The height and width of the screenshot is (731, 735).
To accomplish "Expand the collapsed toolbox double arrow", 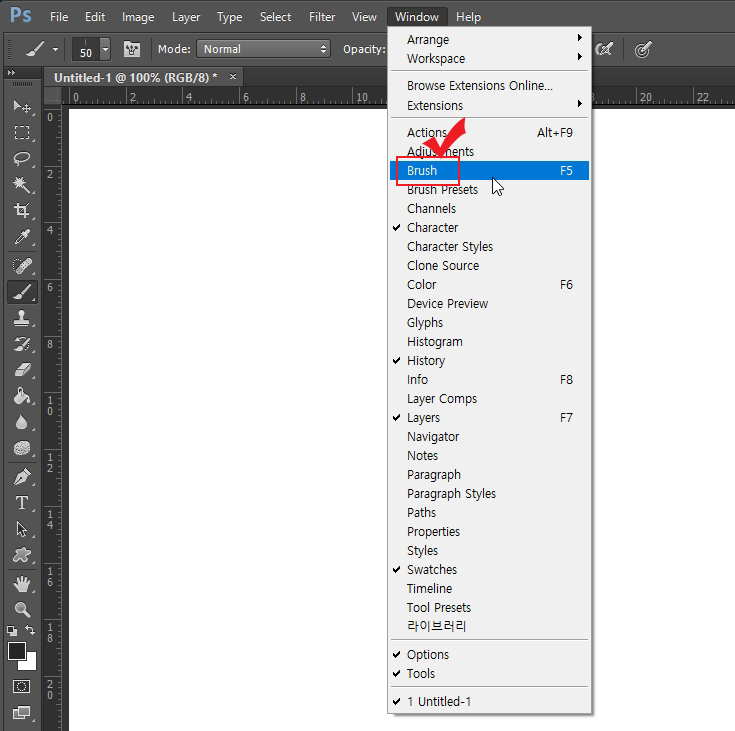I will click(11, 73).
